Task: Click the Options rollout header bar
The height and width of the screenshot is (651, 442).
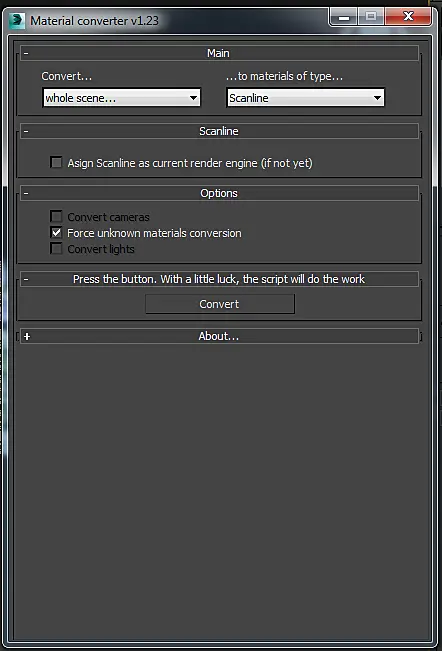Action: [x=219, y=193]
